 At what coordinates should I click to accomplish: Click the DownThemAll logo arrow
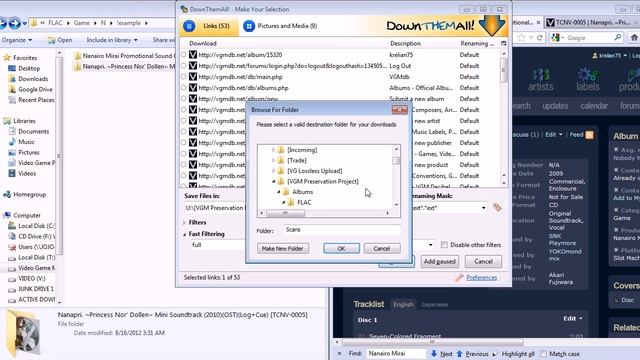pyautogui.click(x=492, y=26)
